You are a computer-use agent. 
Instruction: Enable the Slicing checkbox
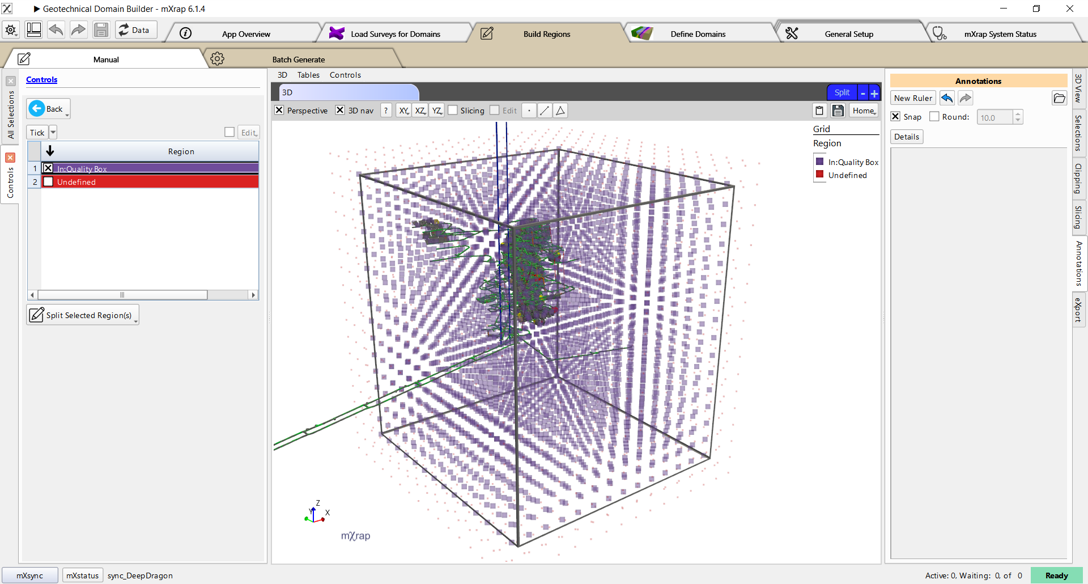[x=453, y=110]
